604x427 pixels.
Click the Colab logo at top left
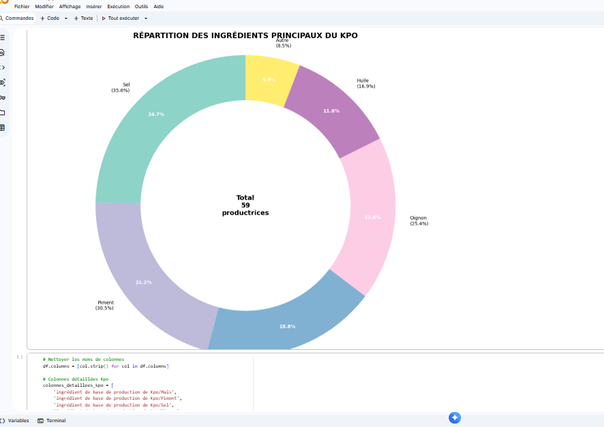[x=4, y=3]
